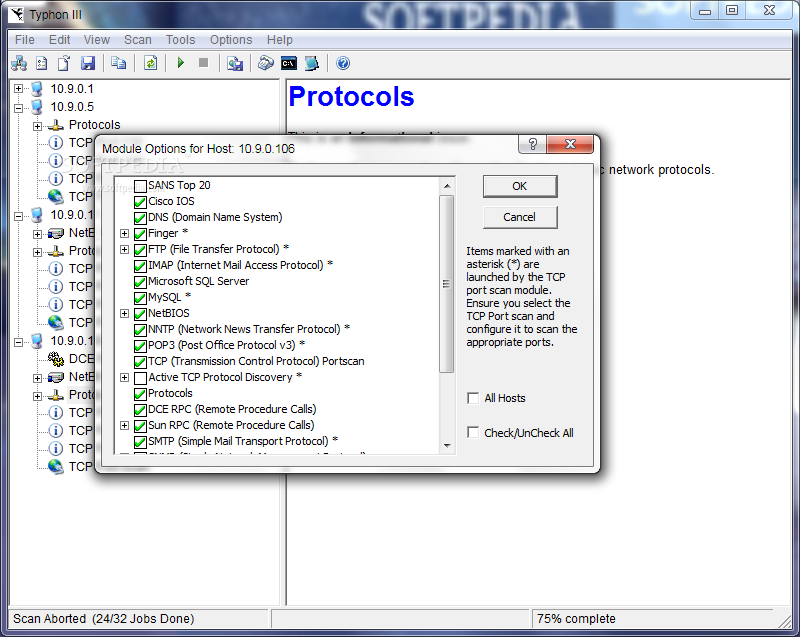Open the Options menu
Image resolution: width=800 pixels, height=637 pixels.
coord(231,40)
